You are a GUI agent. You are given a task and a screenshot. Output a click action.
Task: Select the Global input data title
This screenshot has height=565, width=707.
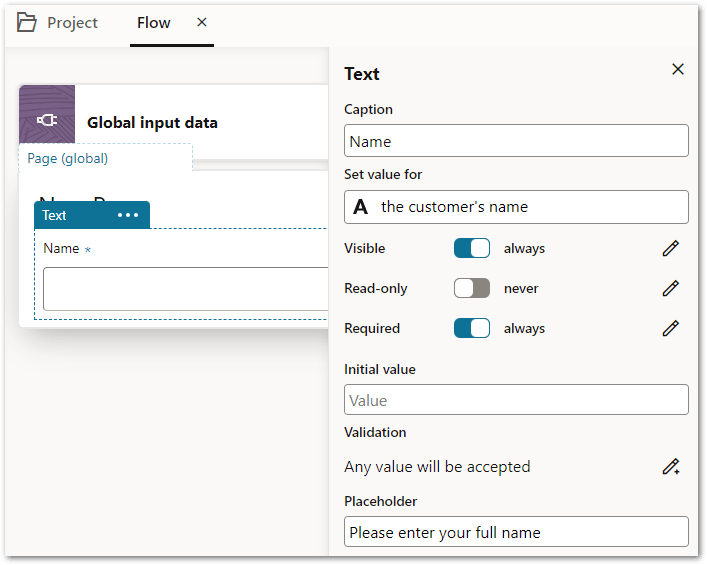(x=152, y=123)
